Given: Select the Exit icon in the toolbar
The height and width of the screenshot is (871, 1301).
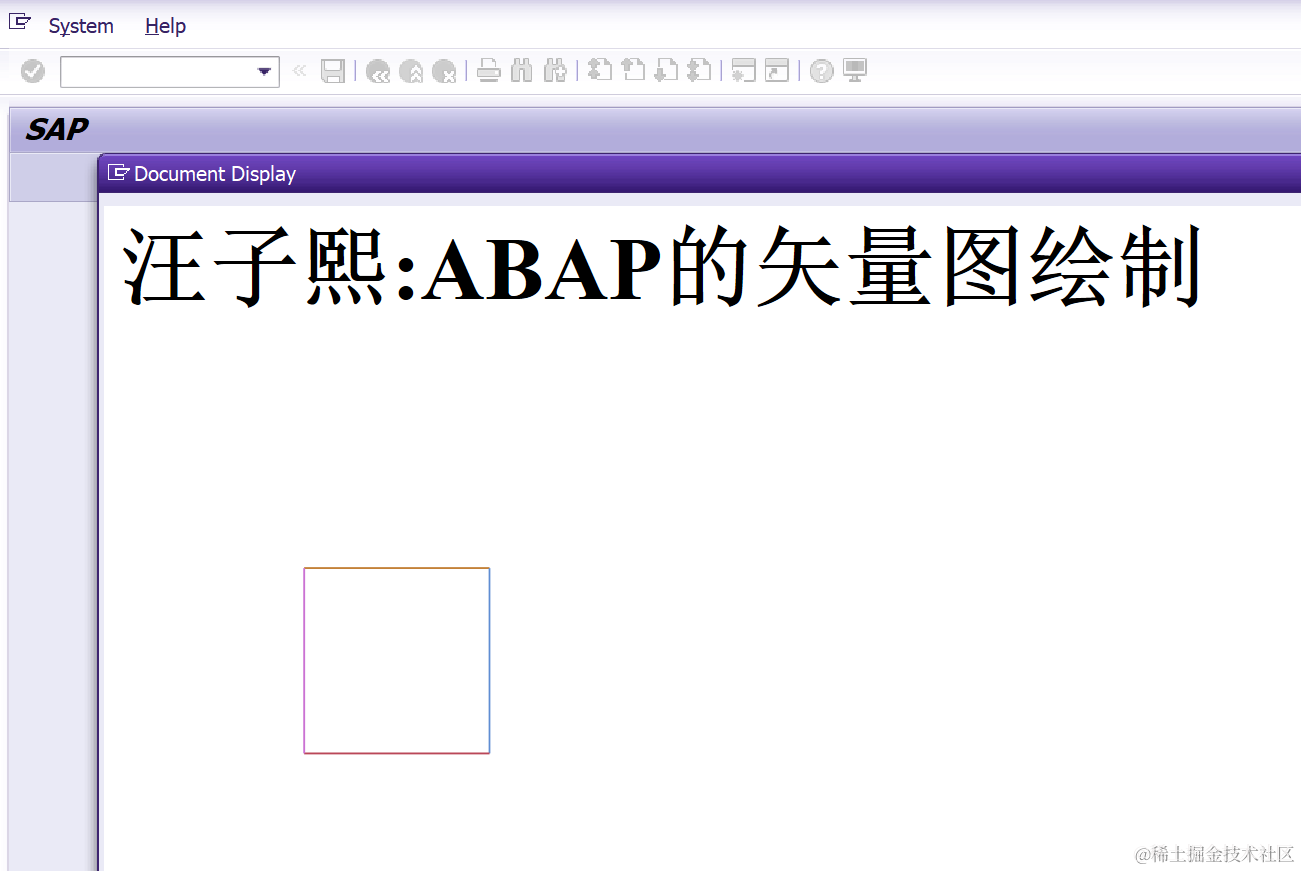Looking at the screenshot, I should click(411, 71).
